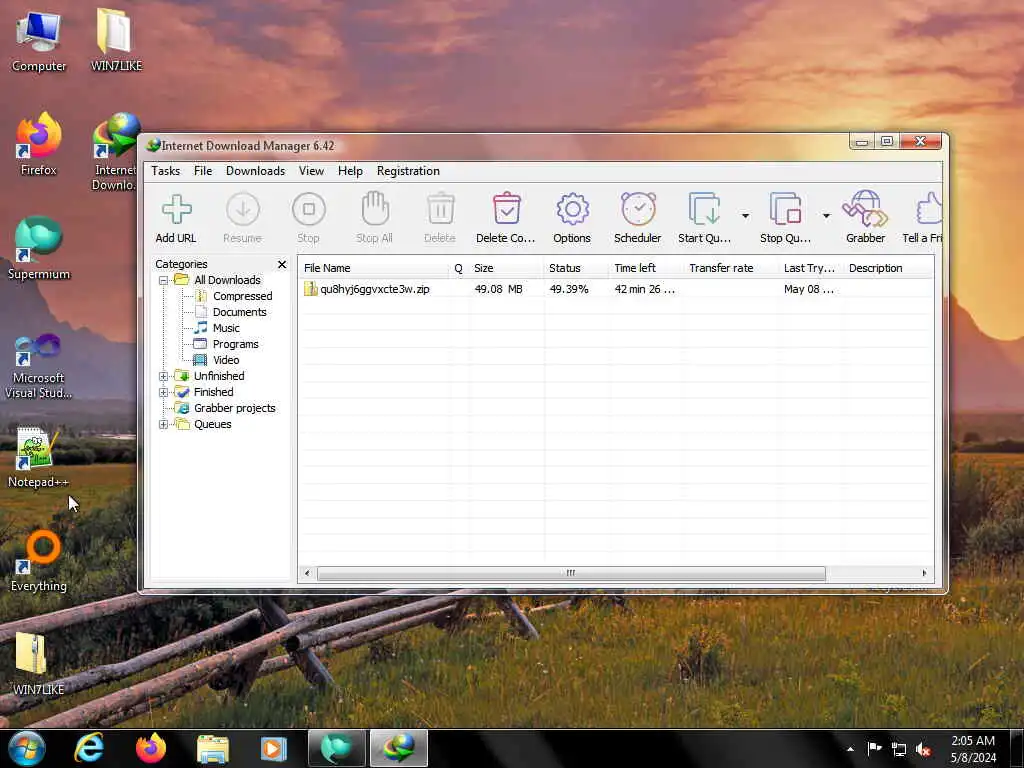Select the Documents category
Viewport: 1024px width, 768px height.
[240, 312]
